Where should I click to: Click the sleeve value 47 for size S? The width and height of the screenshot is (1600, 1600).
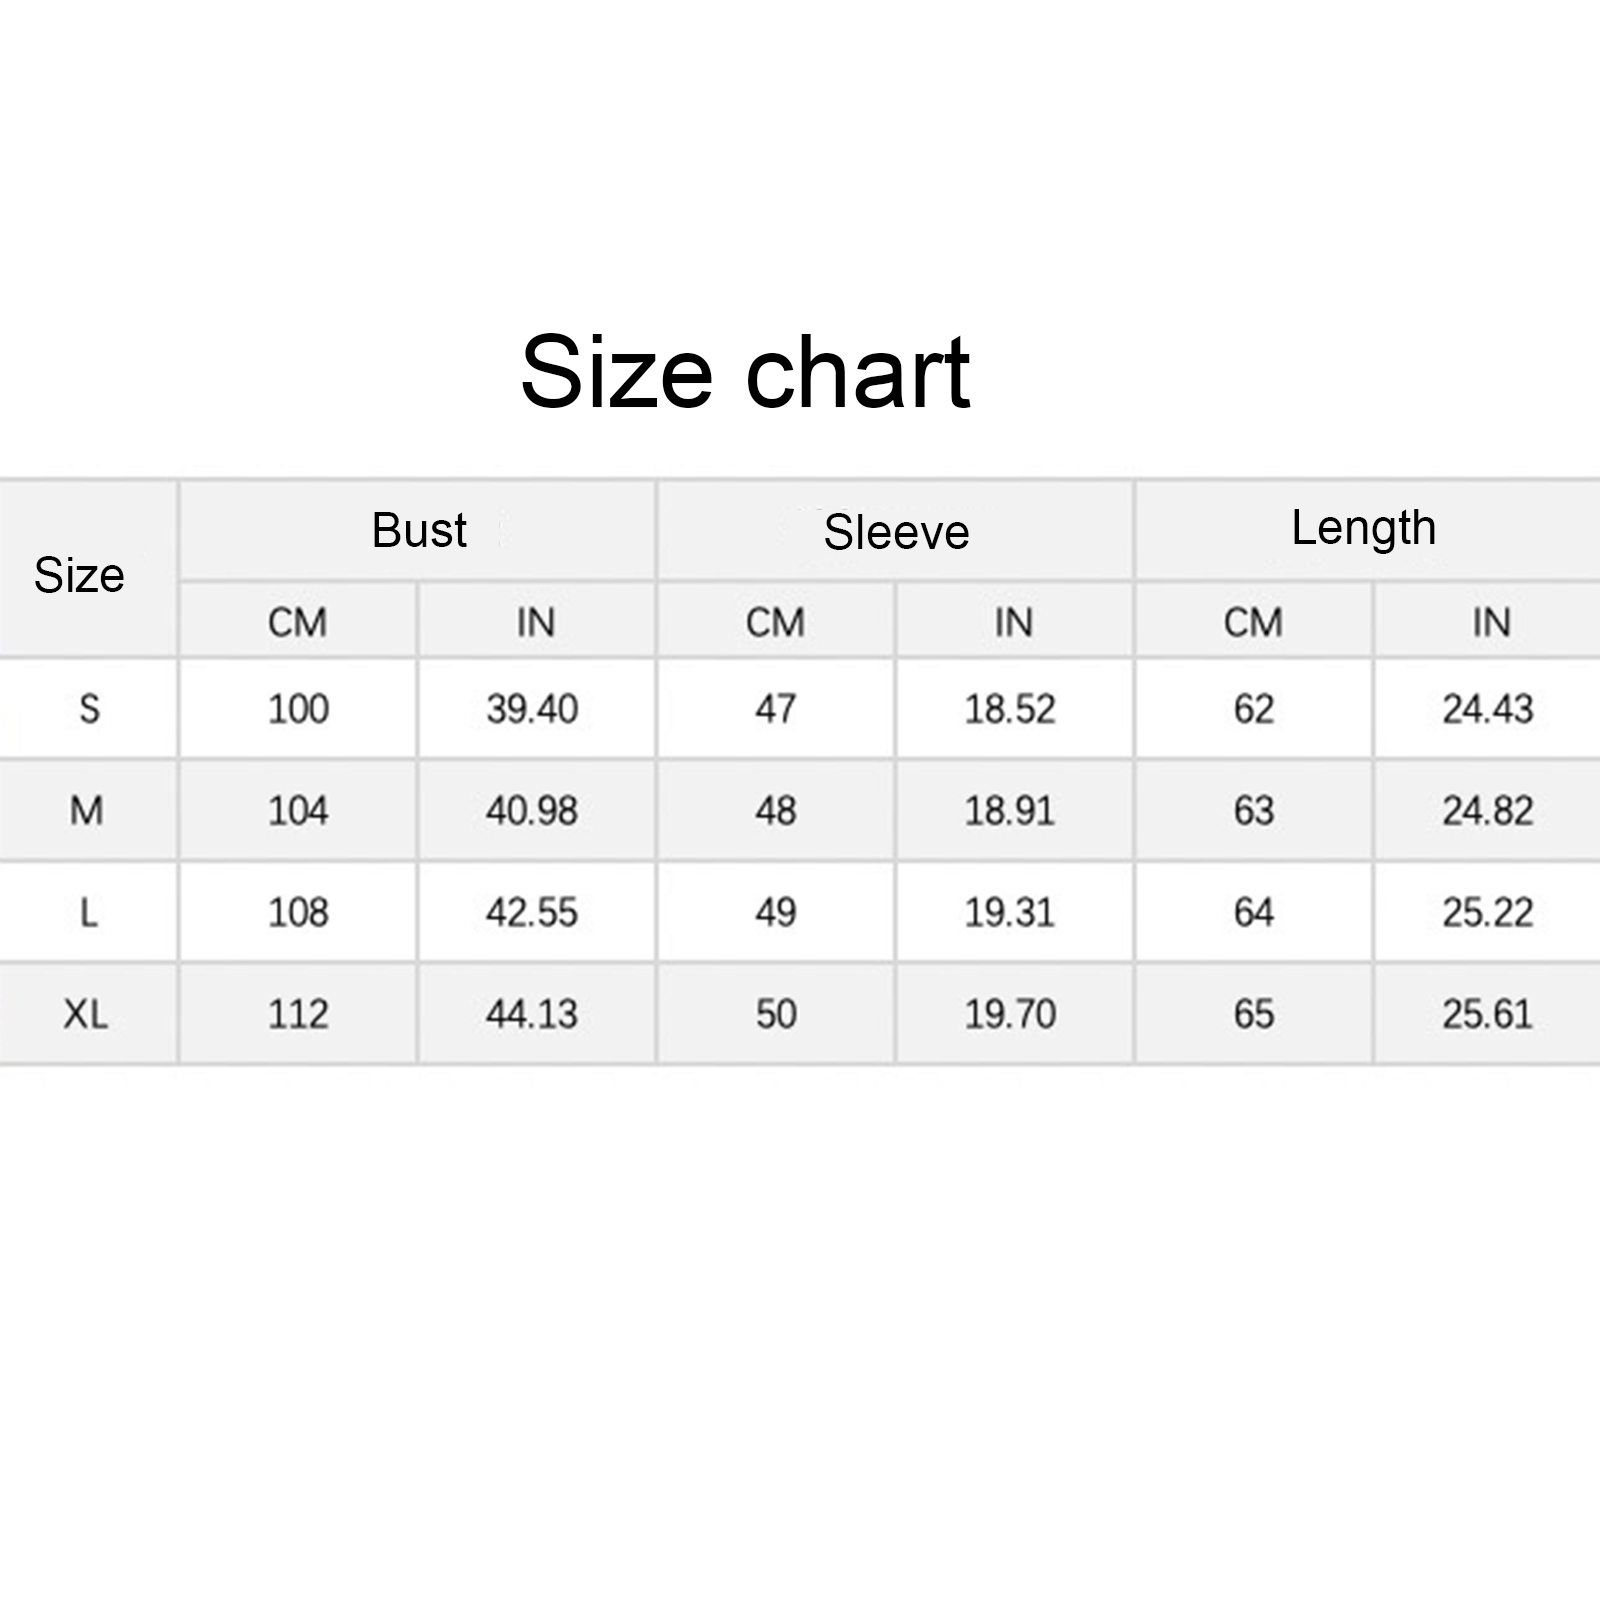click(776, 709)
